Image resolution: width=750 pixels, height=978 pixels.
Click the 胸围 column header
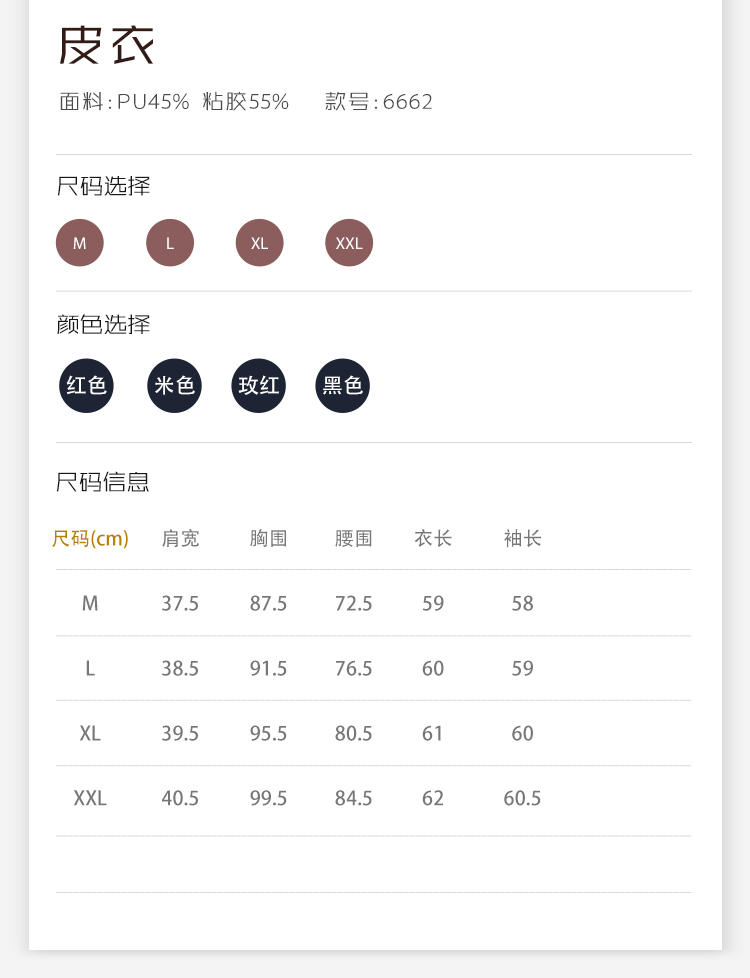[x=268, y=539]
